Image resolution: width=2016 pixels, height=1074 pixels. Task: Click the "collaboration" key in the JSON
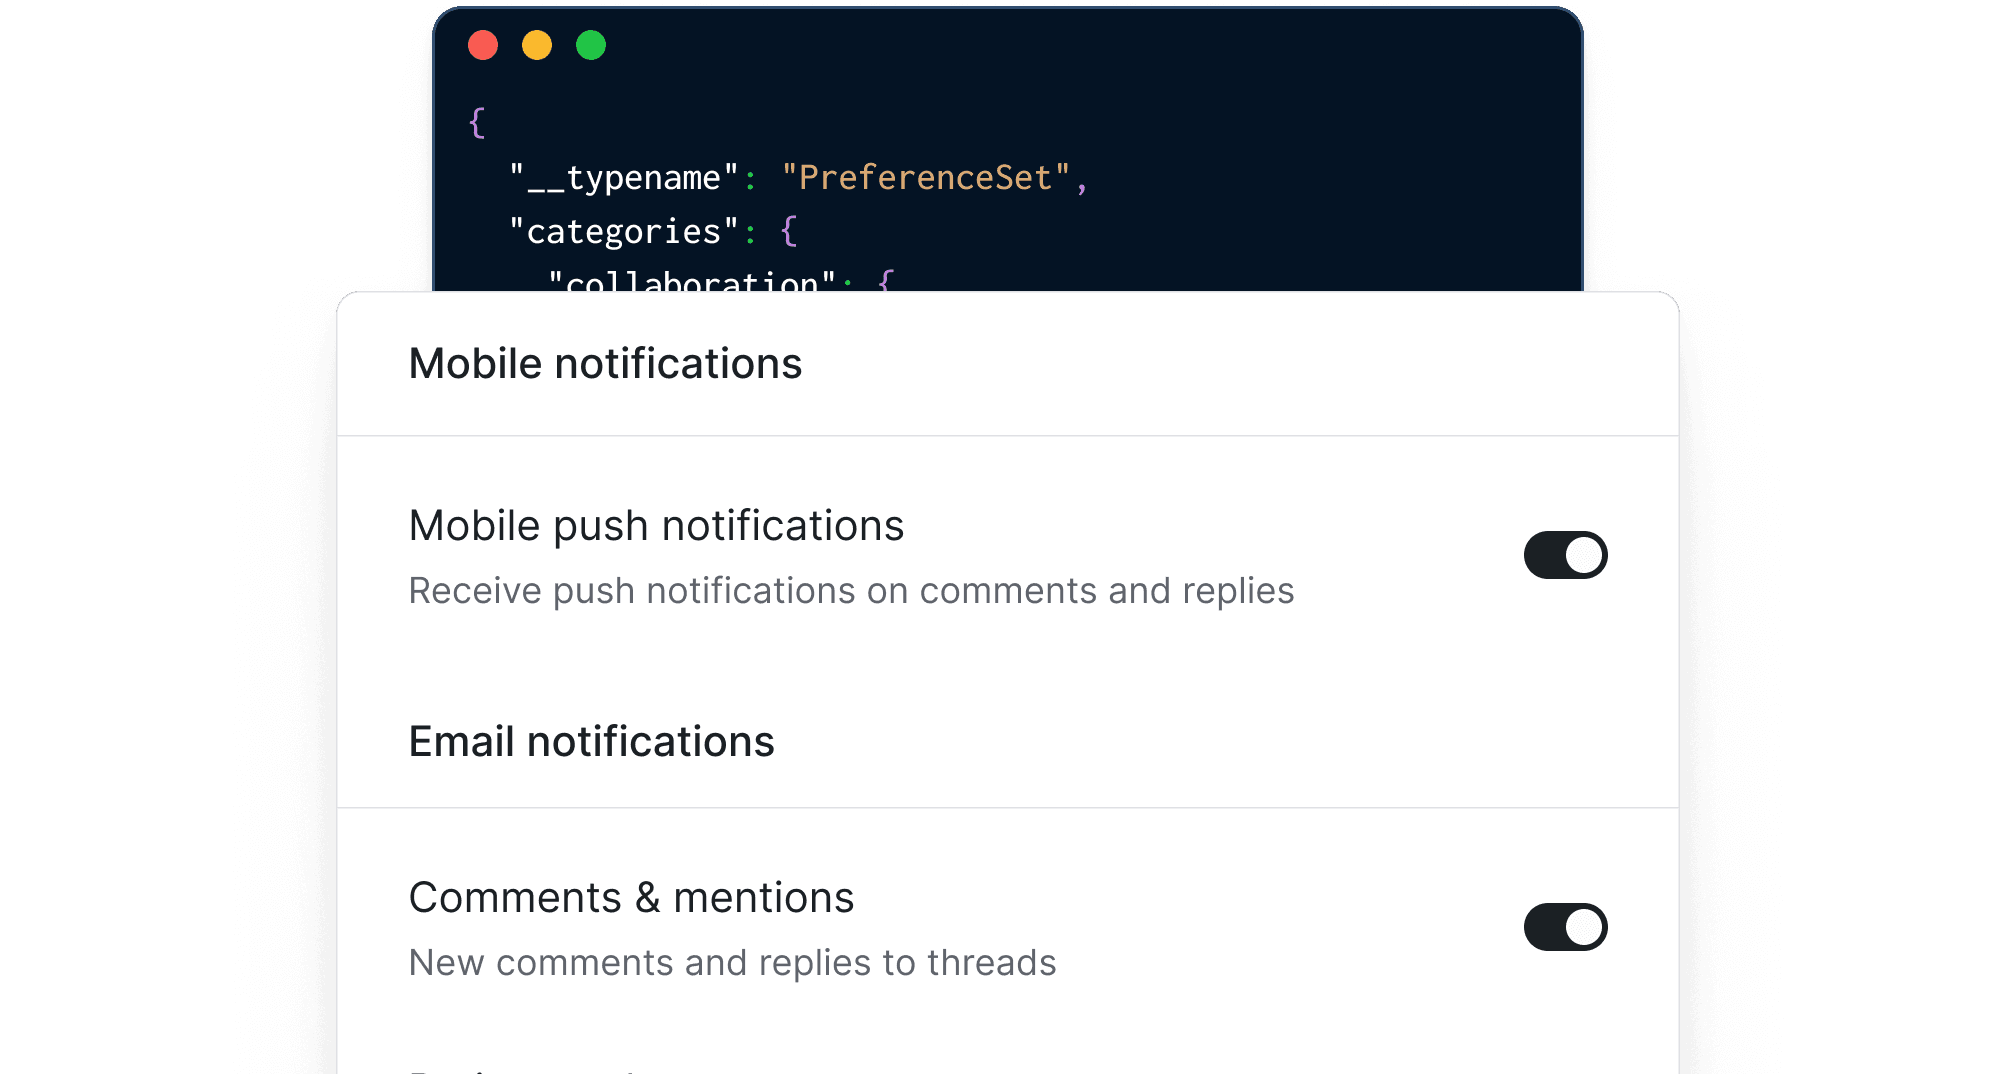click(692, 283)
